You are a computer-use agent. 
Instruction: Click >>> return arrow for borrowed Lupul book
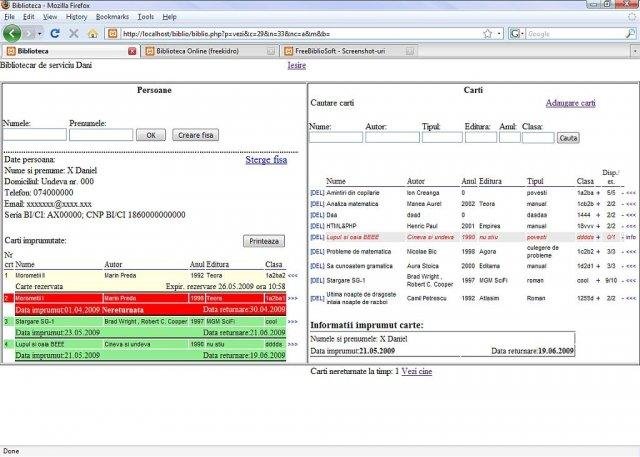[293, 344]
